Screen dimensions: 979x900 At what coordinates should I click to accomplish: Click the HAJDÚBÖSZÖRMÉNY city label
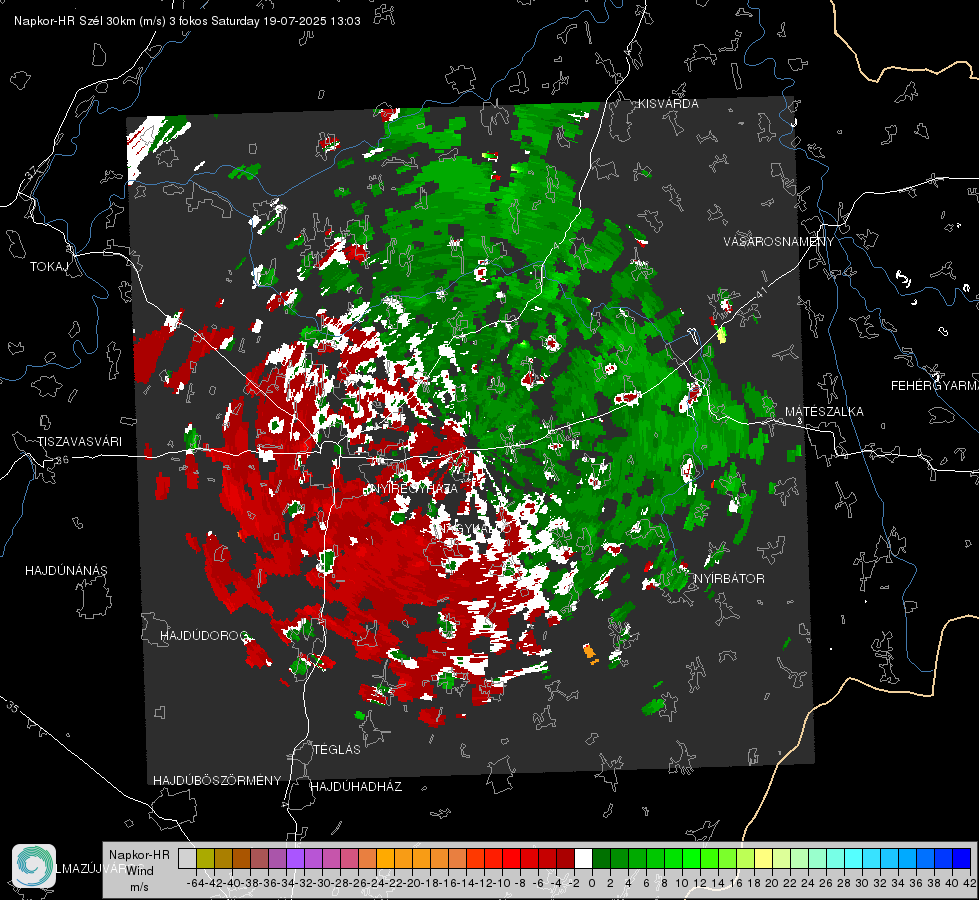pos(217,781)
